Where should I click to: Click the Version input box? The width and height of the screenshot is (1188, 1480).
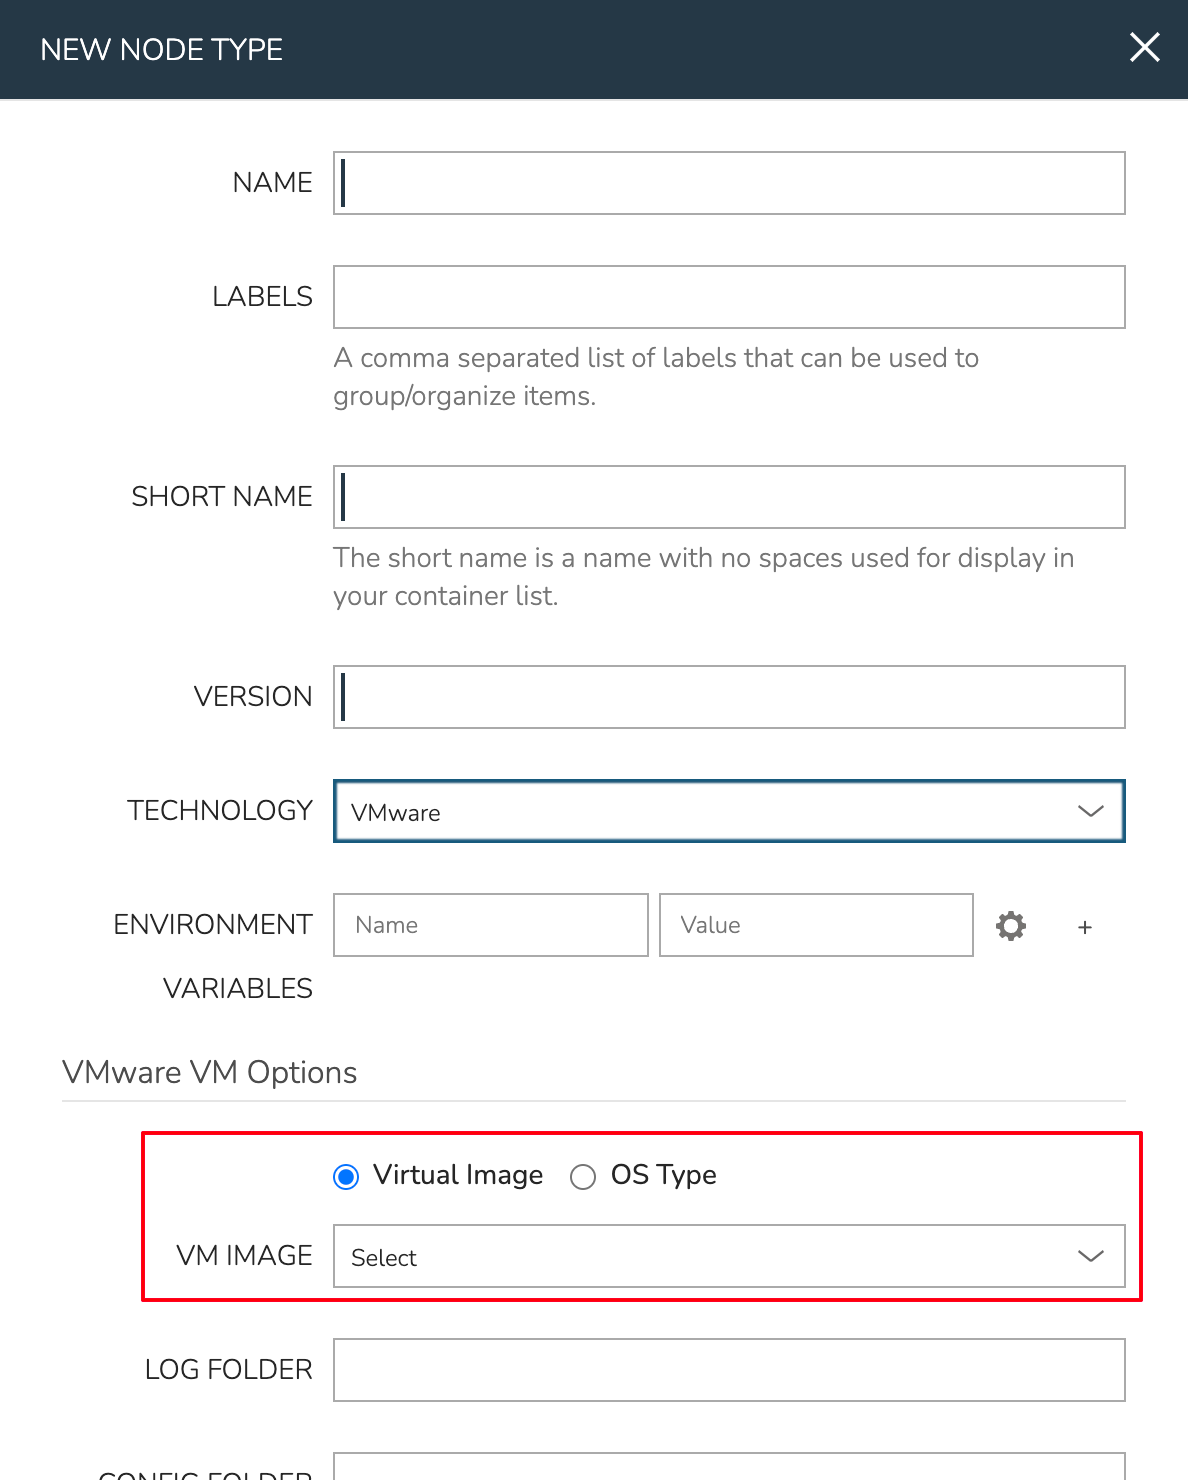click(x=729, y=697)
